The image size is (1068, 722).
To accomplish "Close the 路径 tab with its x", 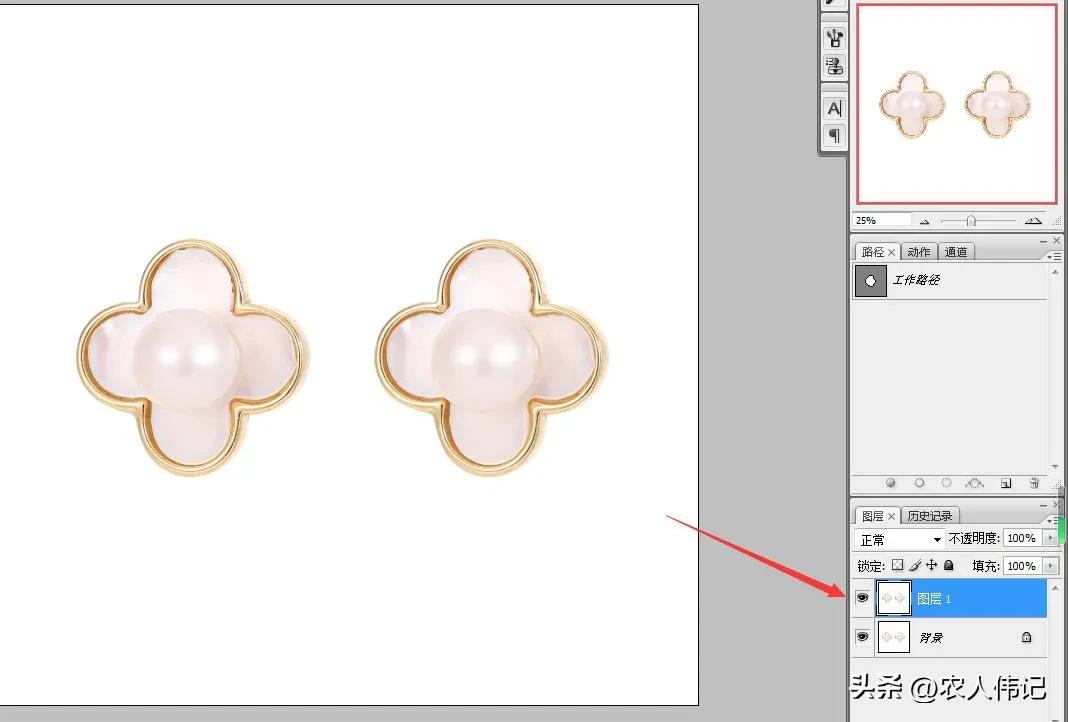I will point(892,253).
